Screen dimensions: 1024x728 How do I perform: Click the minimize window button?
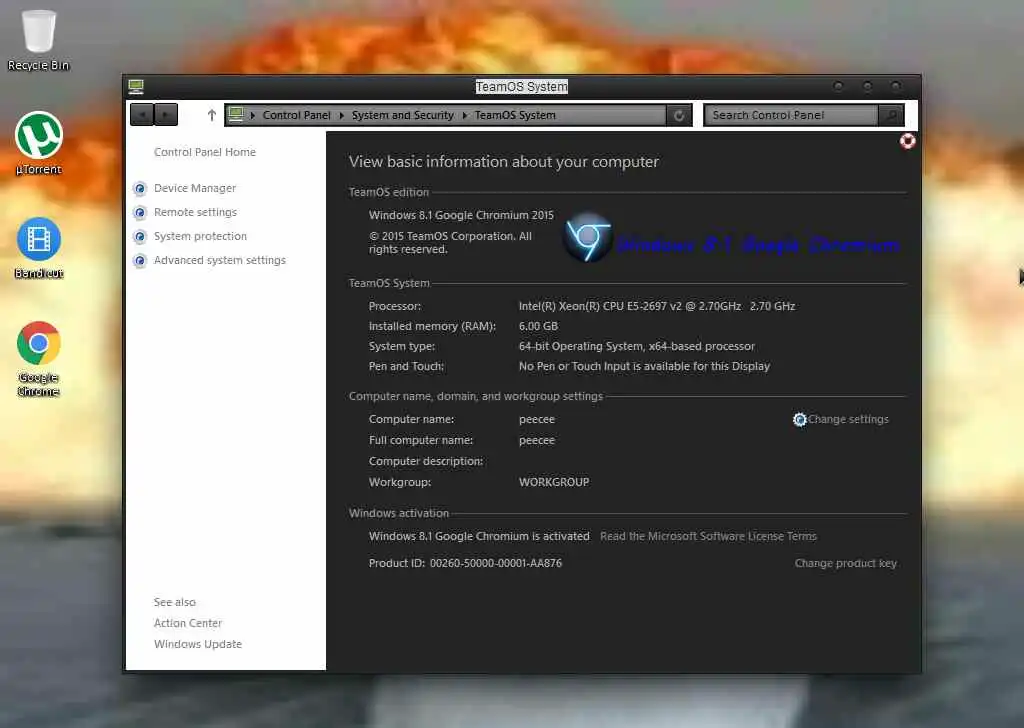coord(838,86)
